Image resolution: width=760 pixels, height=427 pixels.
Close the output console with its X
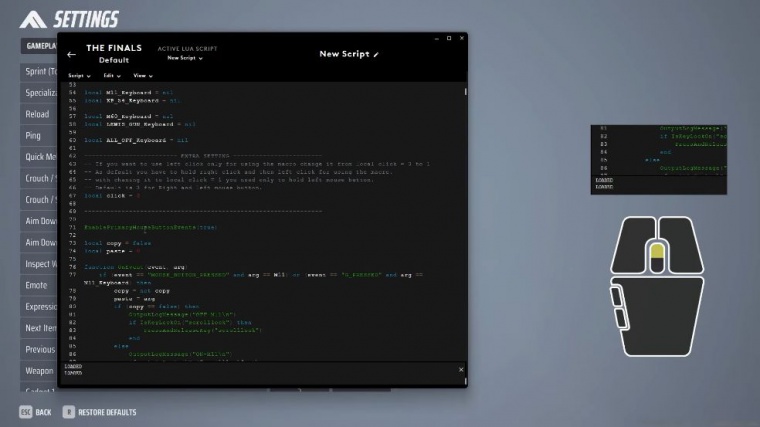pyautogui.click(x=461, y=370)
